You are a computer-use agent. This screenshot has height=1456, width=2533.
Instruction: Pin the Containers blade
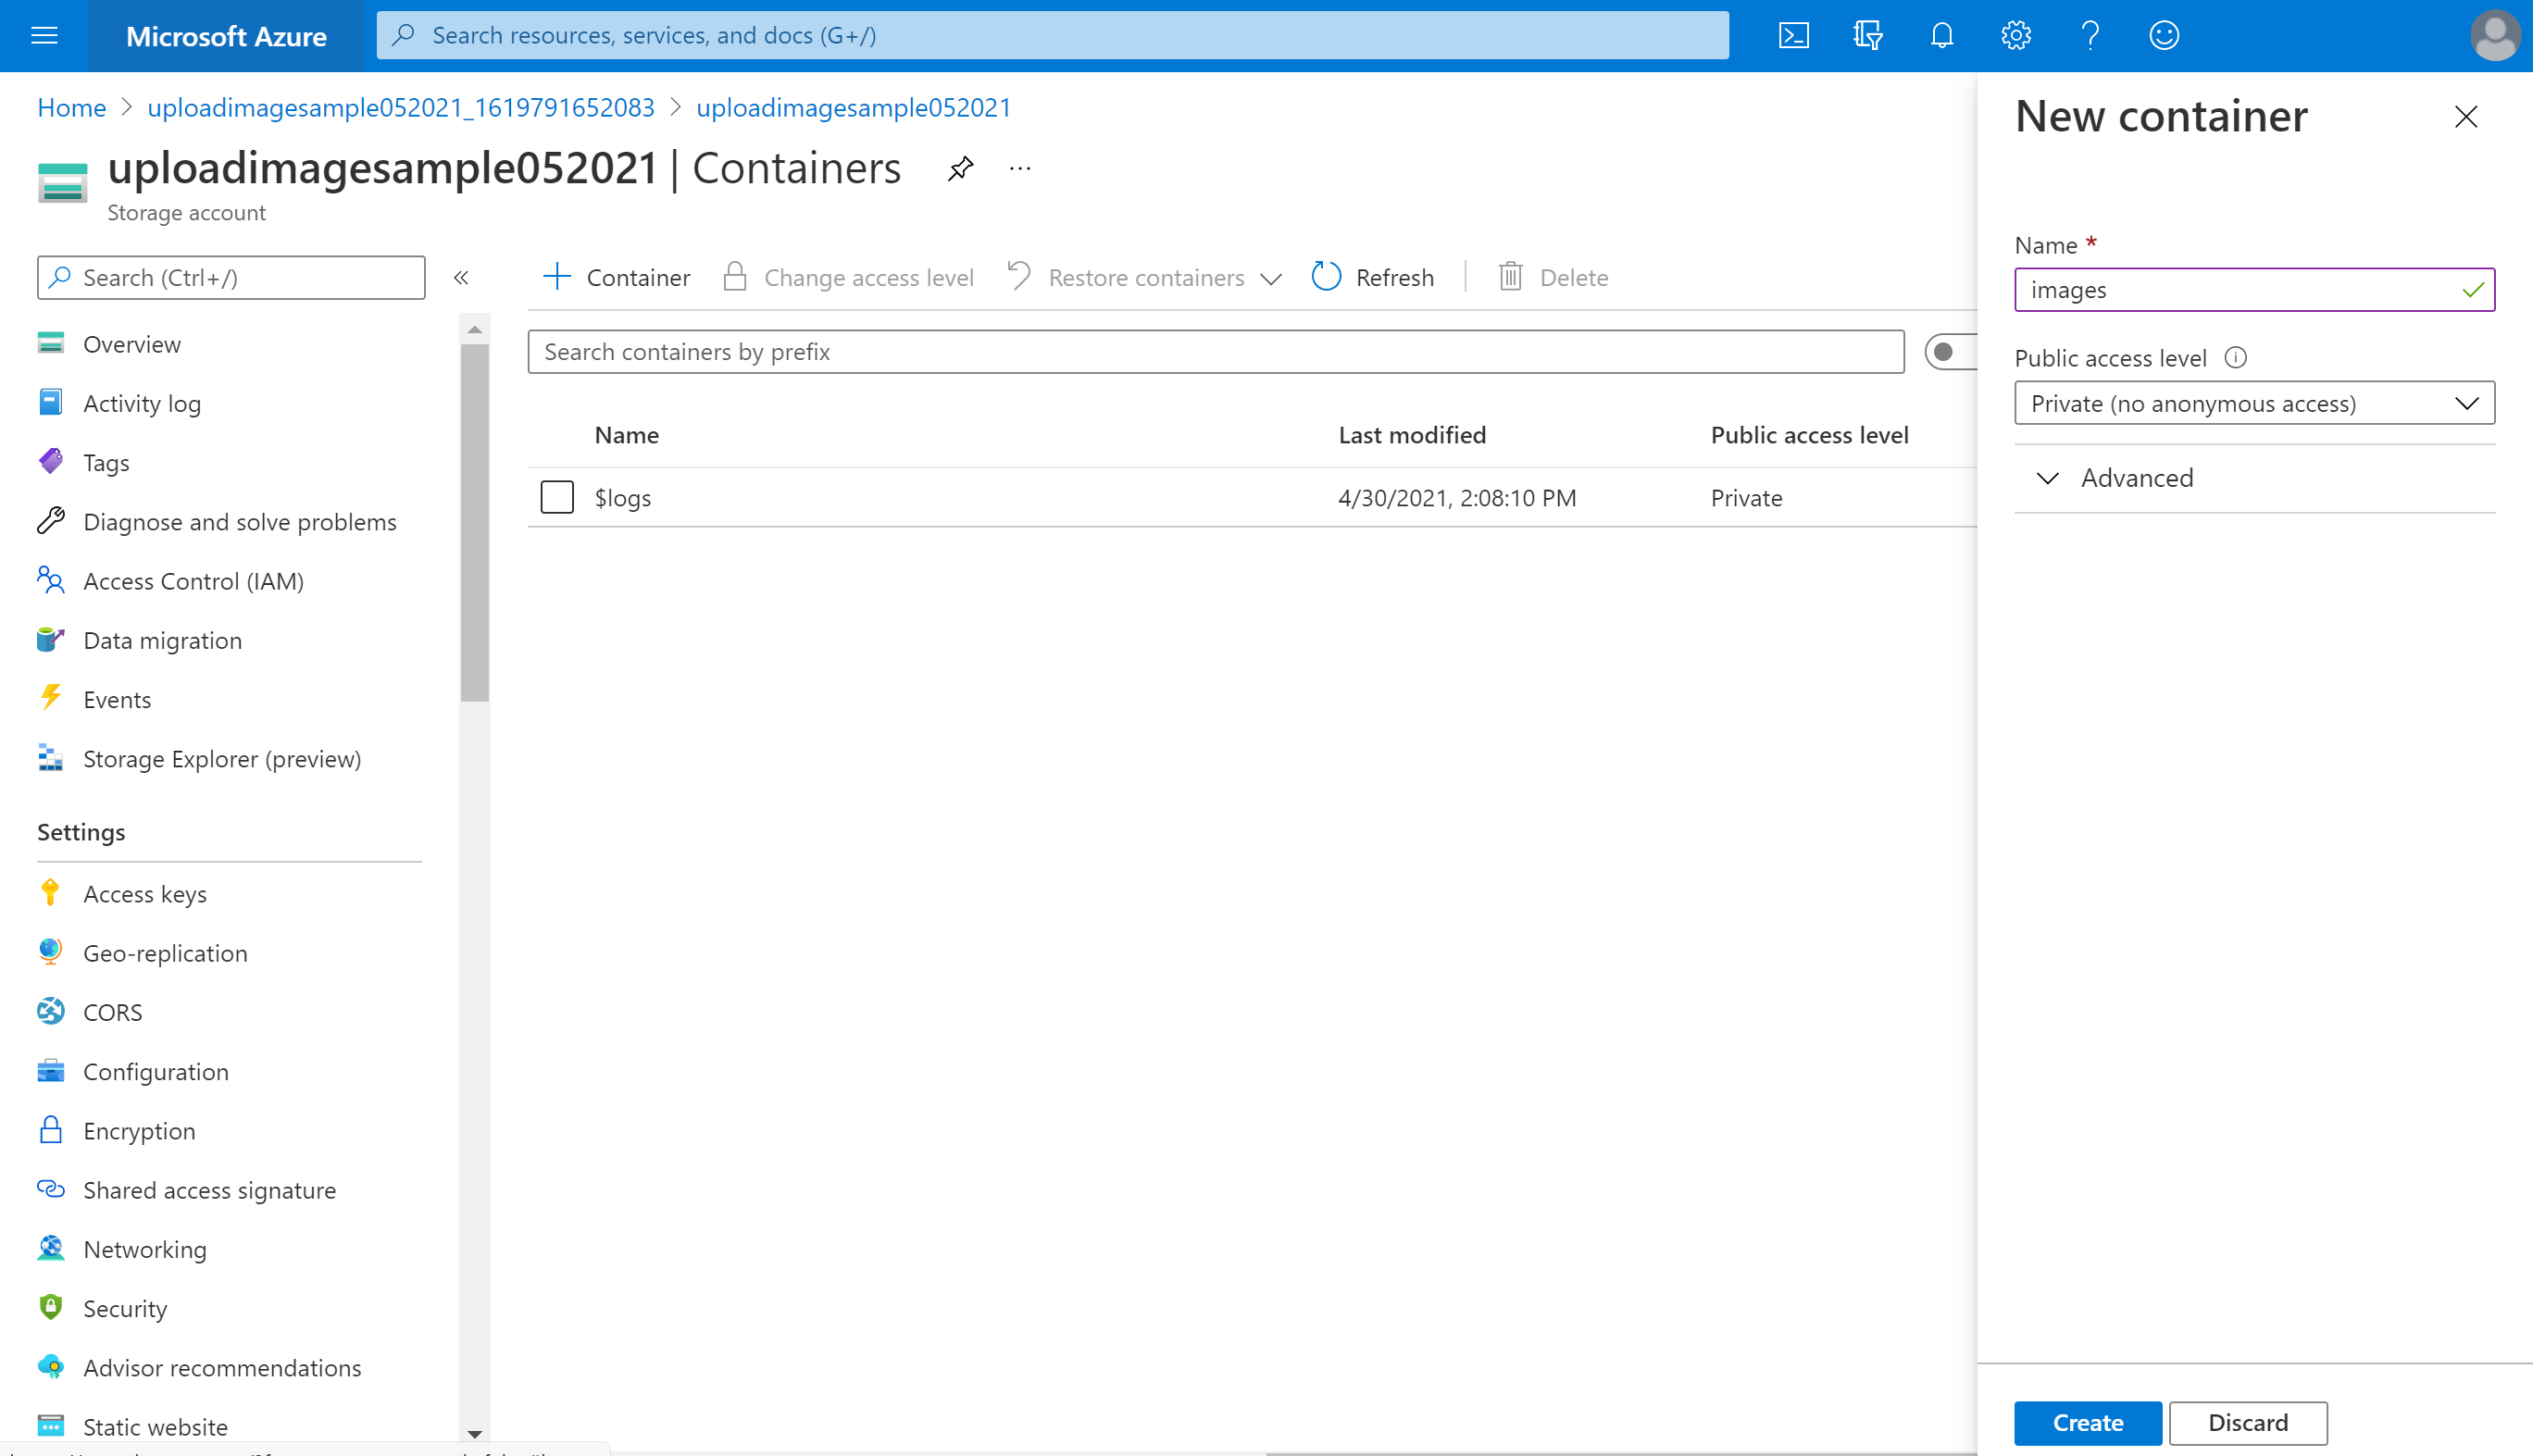point(960,168)
